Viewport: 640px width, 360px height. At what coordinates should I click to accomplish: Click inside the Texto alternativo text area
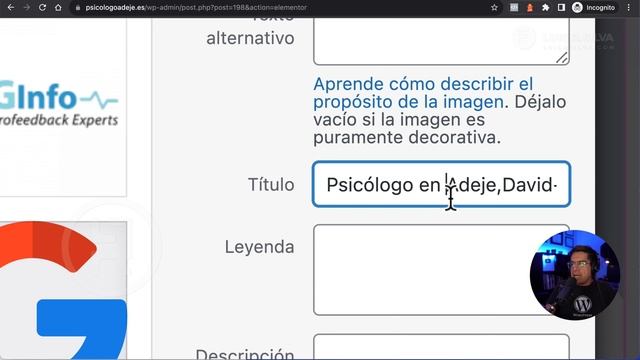(x=441, y=42)
